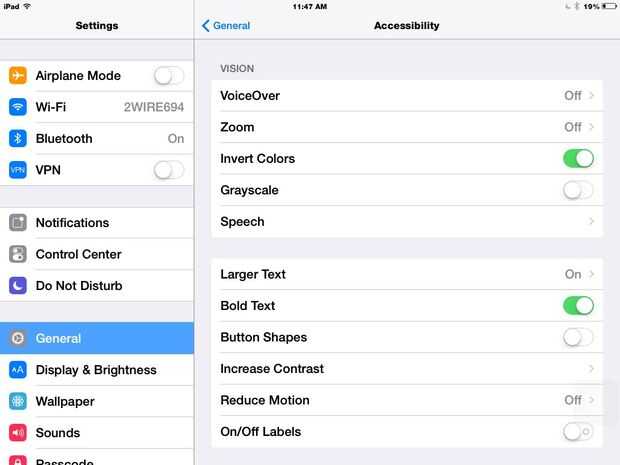Screen dimensions: 620x465
Task: Tap the Wallpaper icon
Action: tap(18, 401)
